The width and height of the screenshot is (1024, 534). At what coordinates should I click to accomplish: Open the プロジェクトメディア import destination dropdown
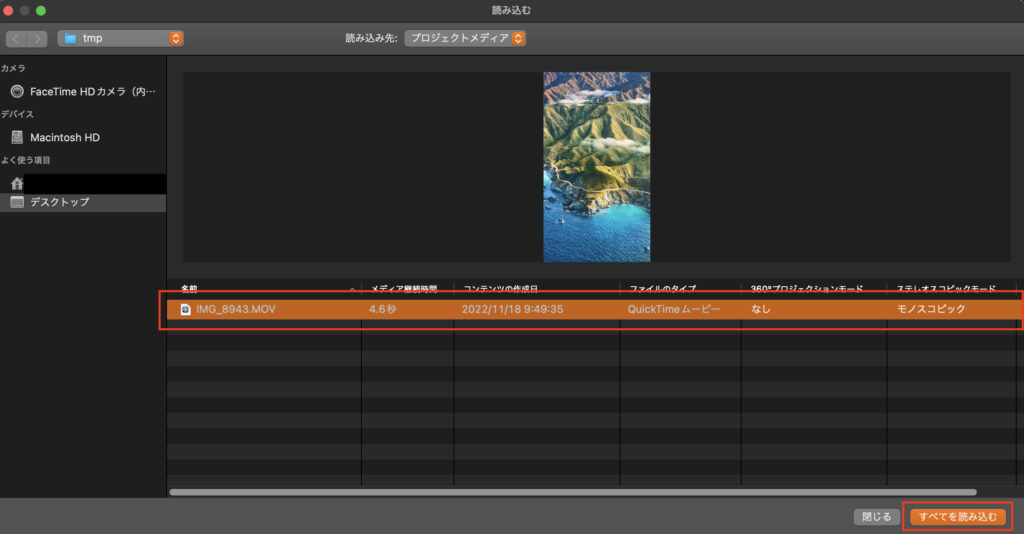click(466, 38)
